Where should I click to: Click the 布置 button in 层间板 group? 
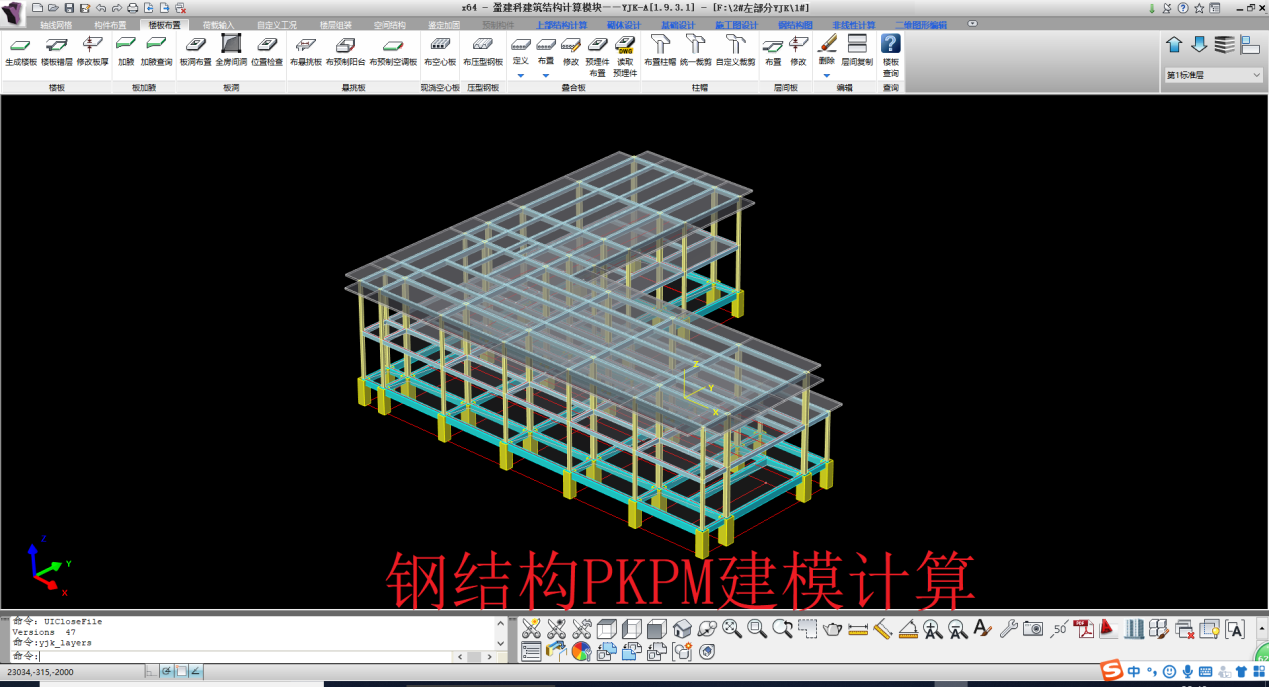click(773, 51)
